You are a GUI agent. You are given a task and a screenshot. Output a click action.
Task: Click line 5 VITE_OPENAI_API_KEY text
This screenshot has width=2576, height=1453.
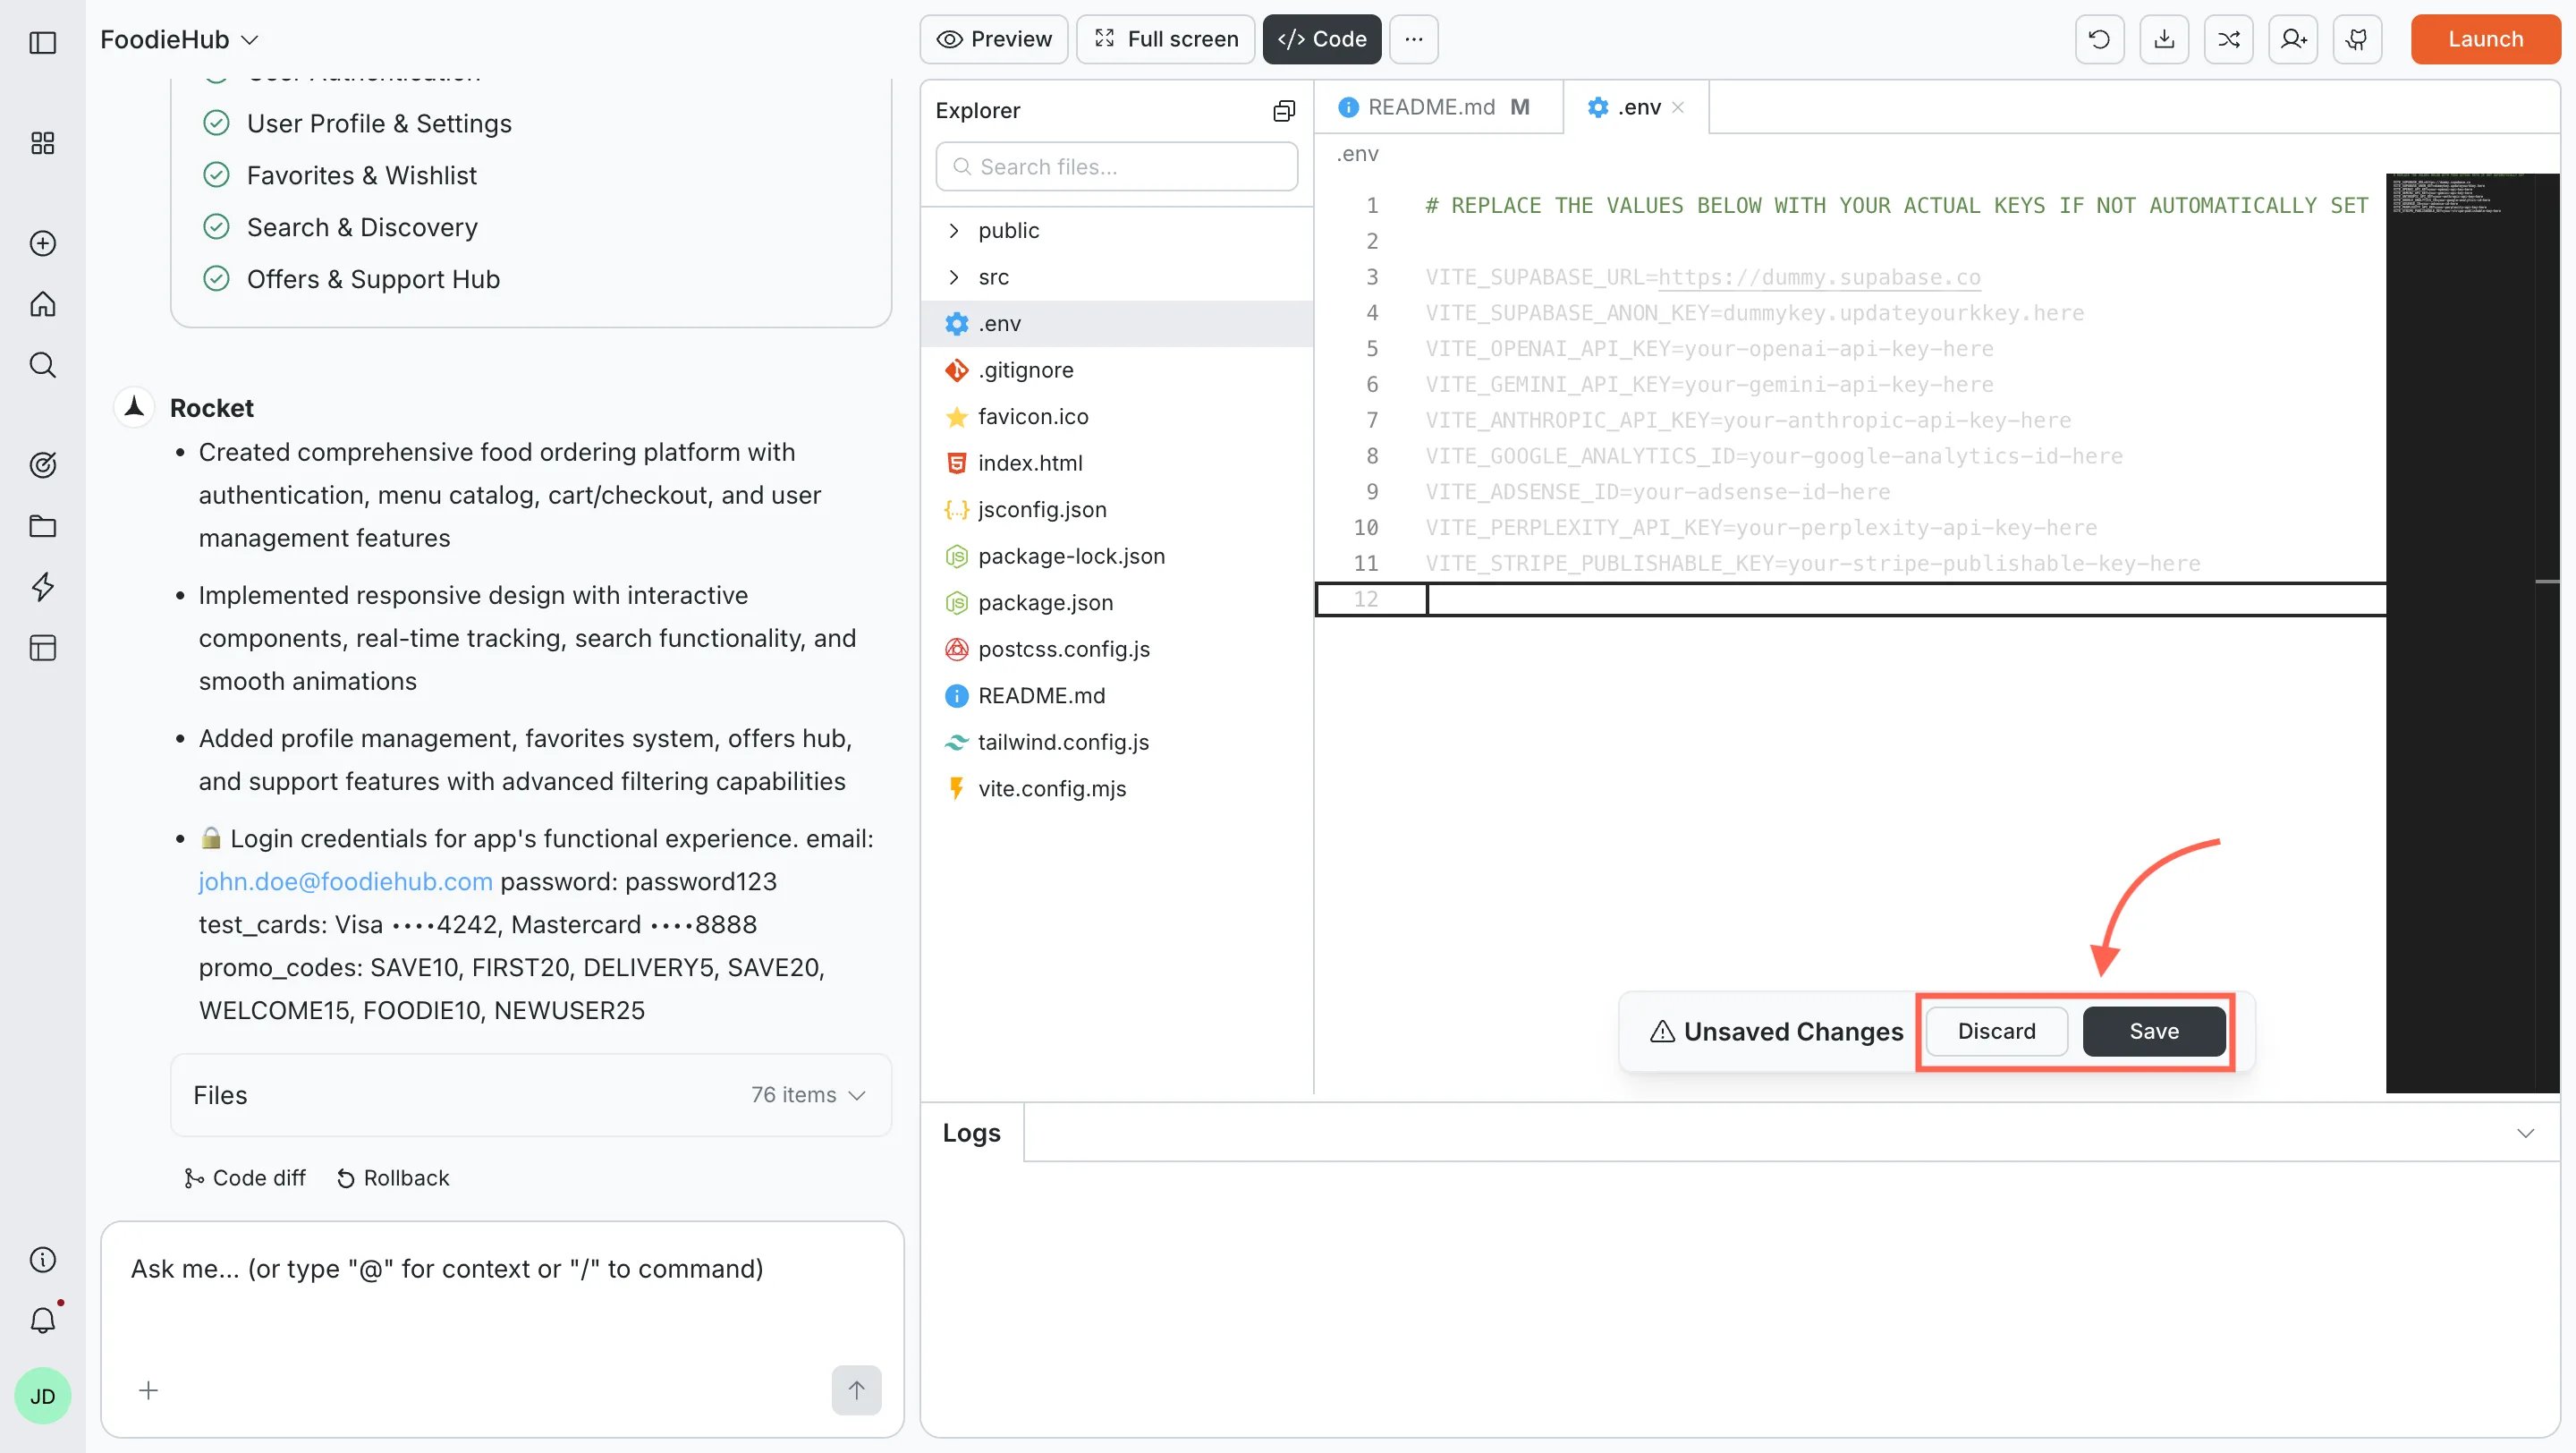(x=1709, y=349)
